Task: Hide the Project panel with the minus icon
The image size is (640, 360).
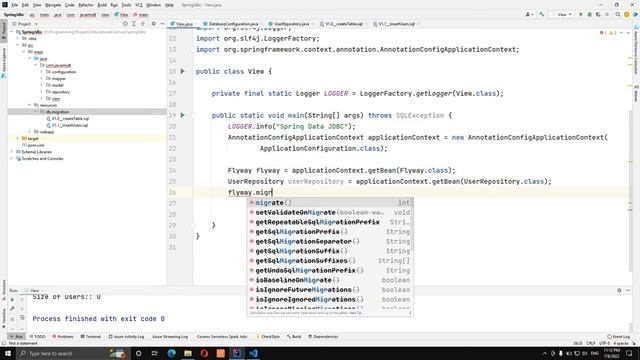Action: 162,24
